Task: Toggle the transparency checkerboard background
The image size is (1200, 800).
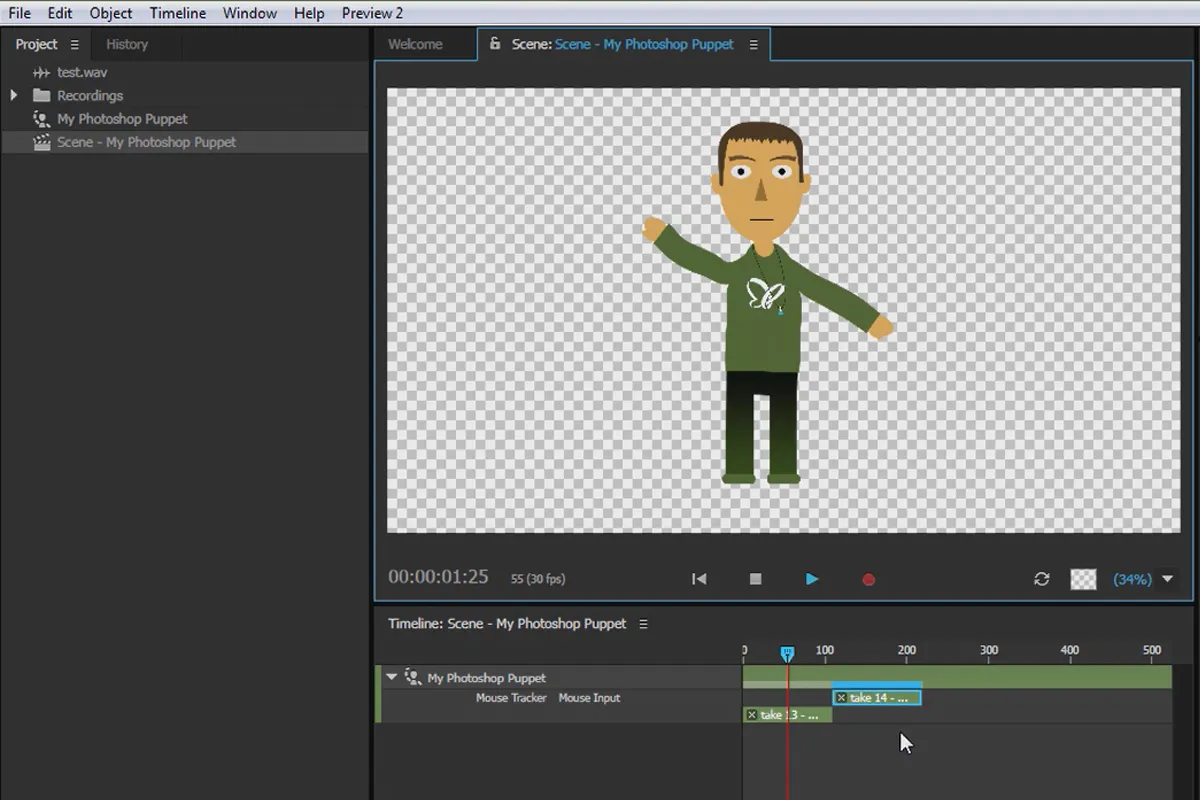Action: tap(1083, 579)
